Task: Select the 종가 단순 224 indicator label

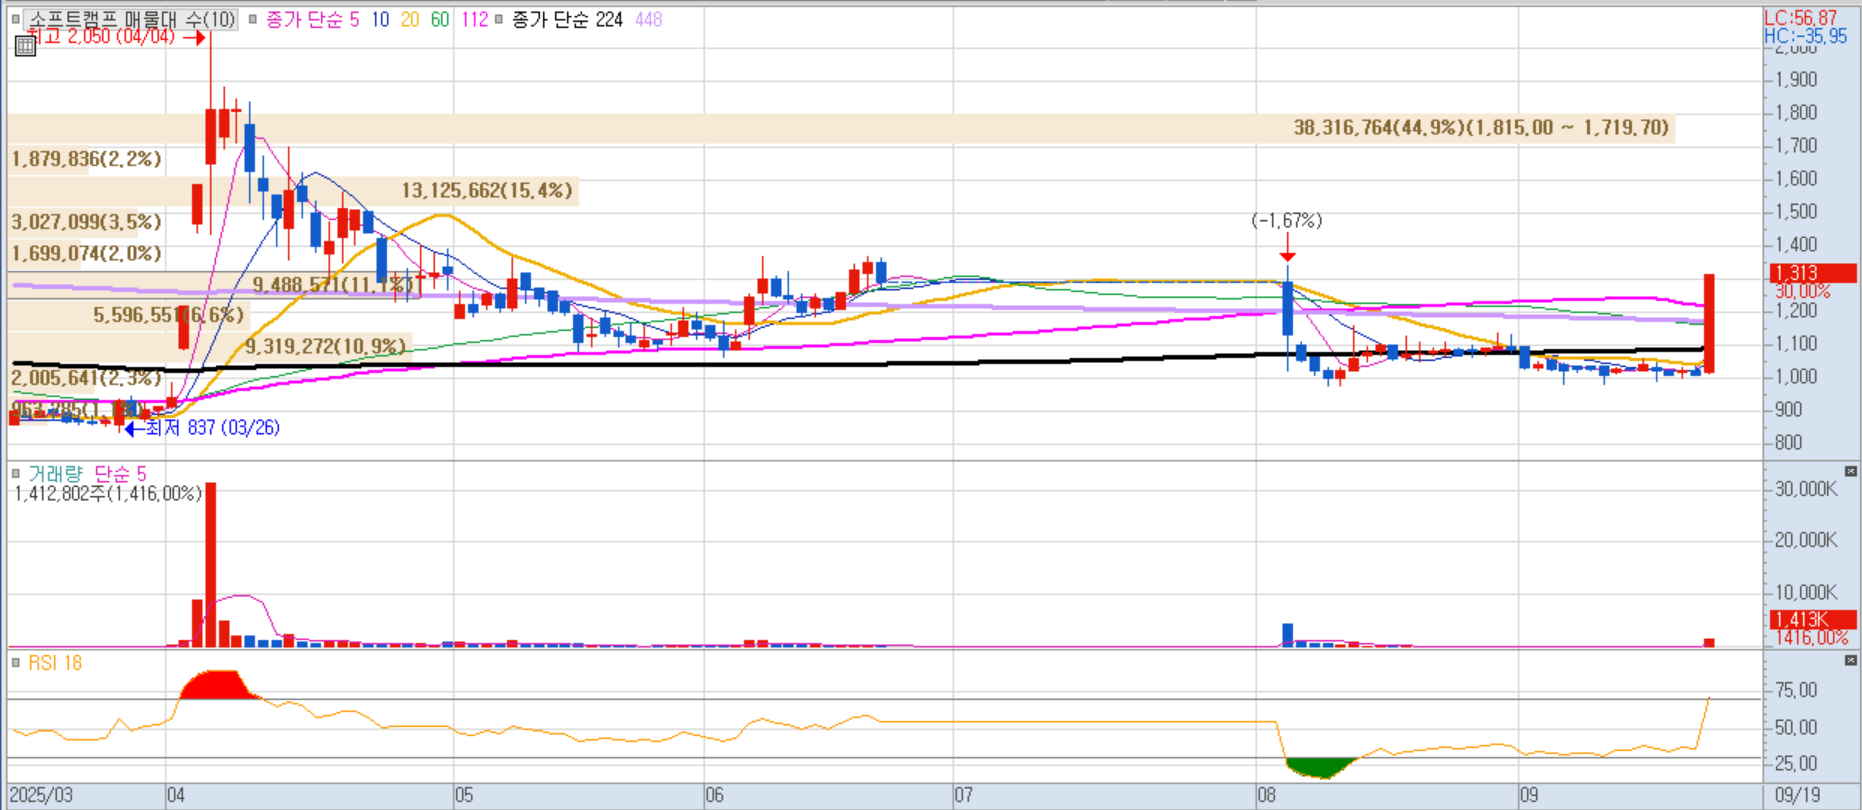Action: (x=567, y=19)
